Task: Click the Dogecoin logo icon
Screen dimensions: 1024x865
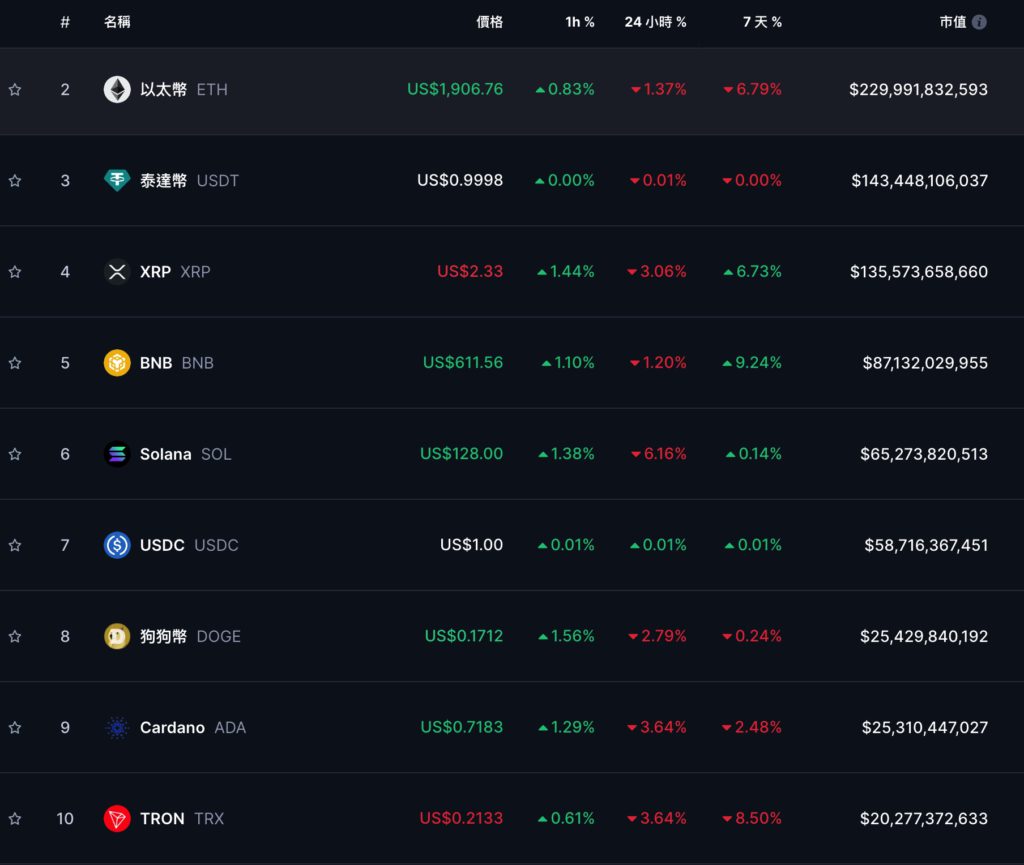Action: (117, 636)
